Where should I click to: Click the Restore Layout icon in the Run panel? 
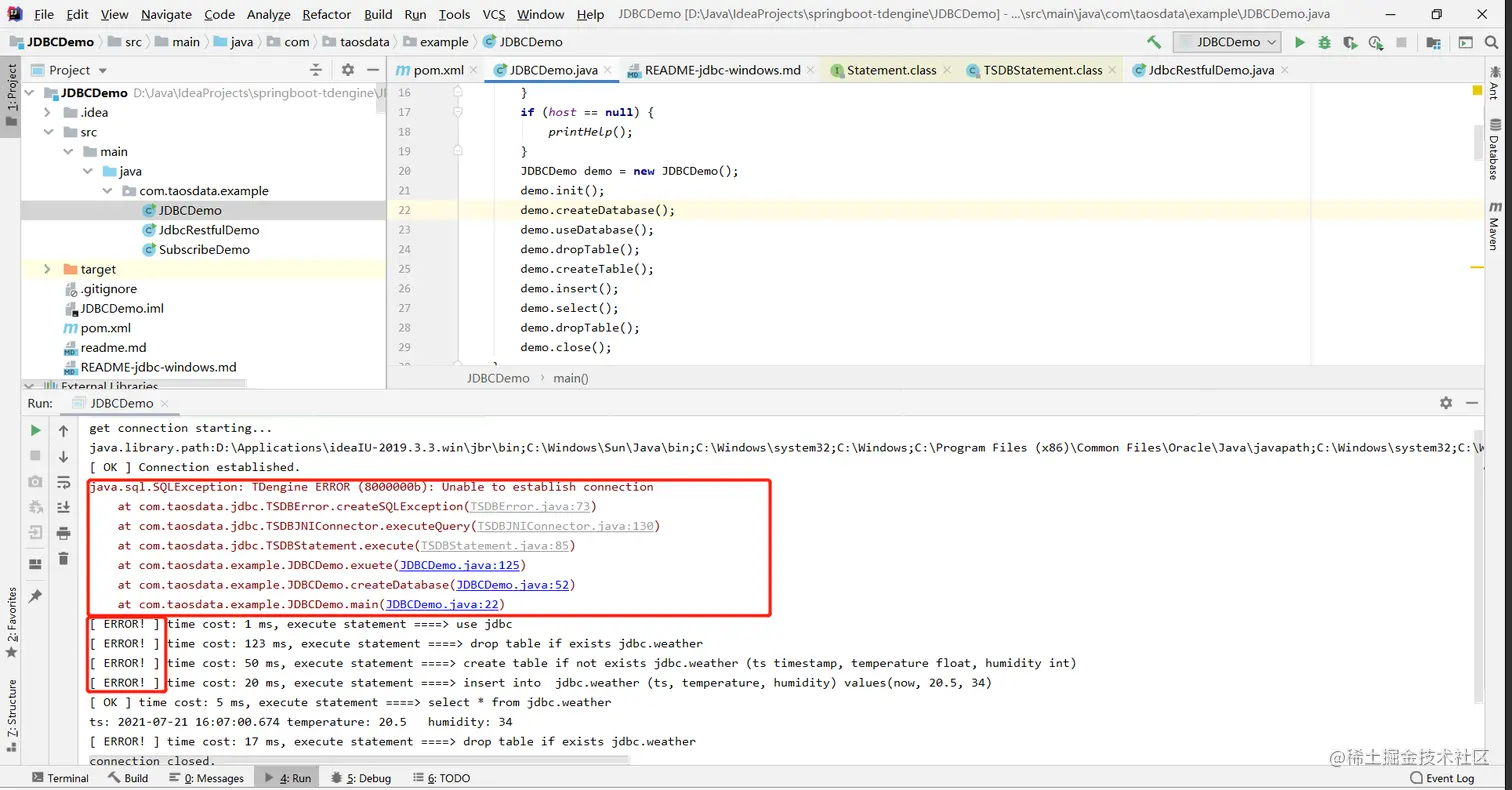click(35, 564)
